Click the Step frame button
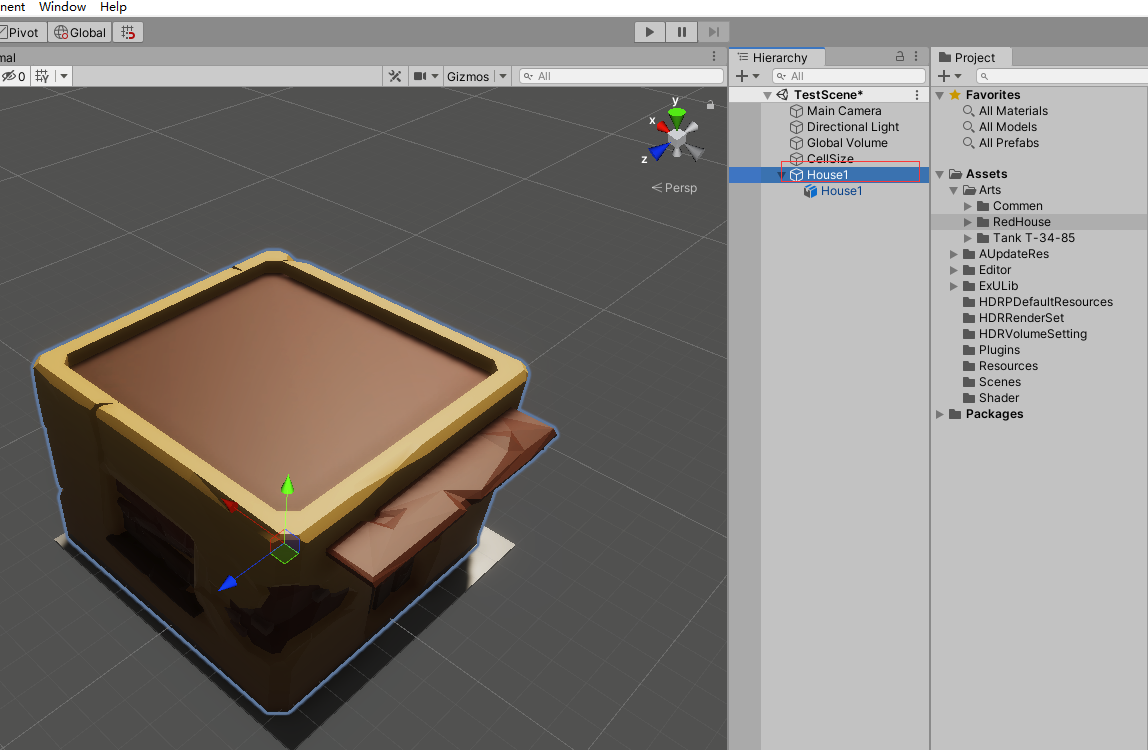1148x750 pixels. (x=714, y=32)
